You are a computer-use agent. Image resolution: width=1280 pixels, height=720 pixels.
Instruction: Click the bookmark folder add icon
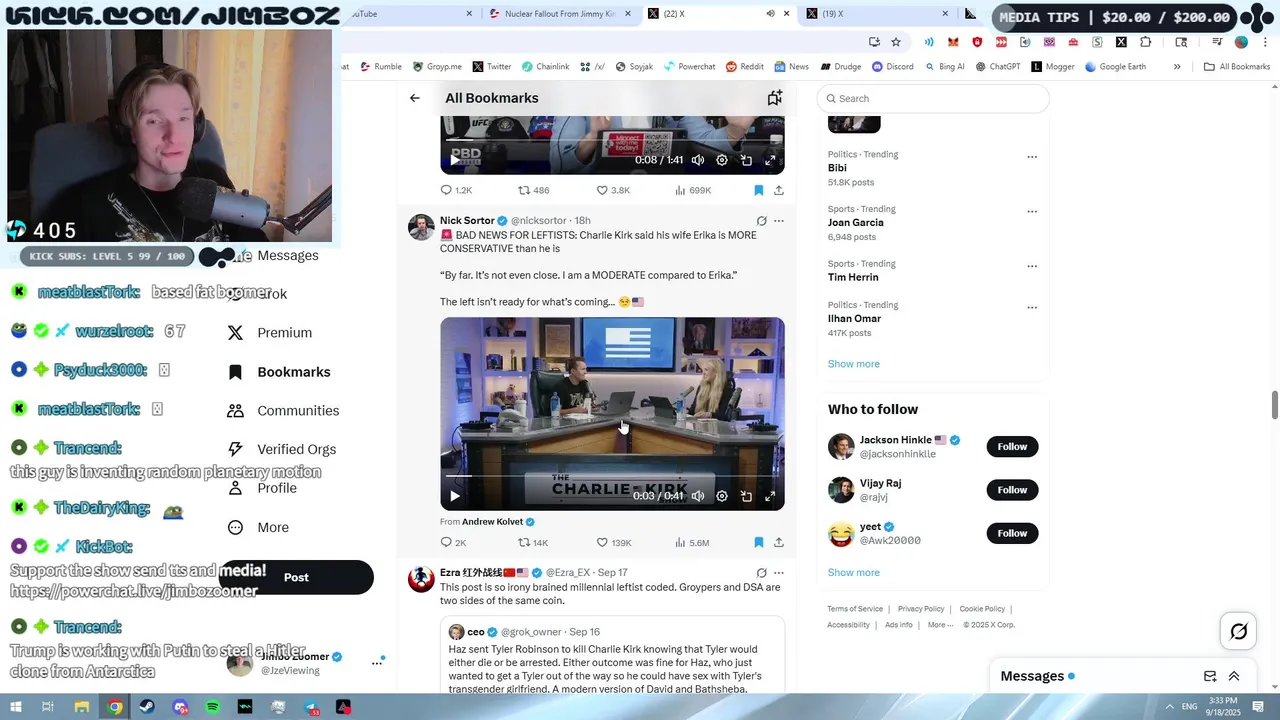click(x=774, y=98)
